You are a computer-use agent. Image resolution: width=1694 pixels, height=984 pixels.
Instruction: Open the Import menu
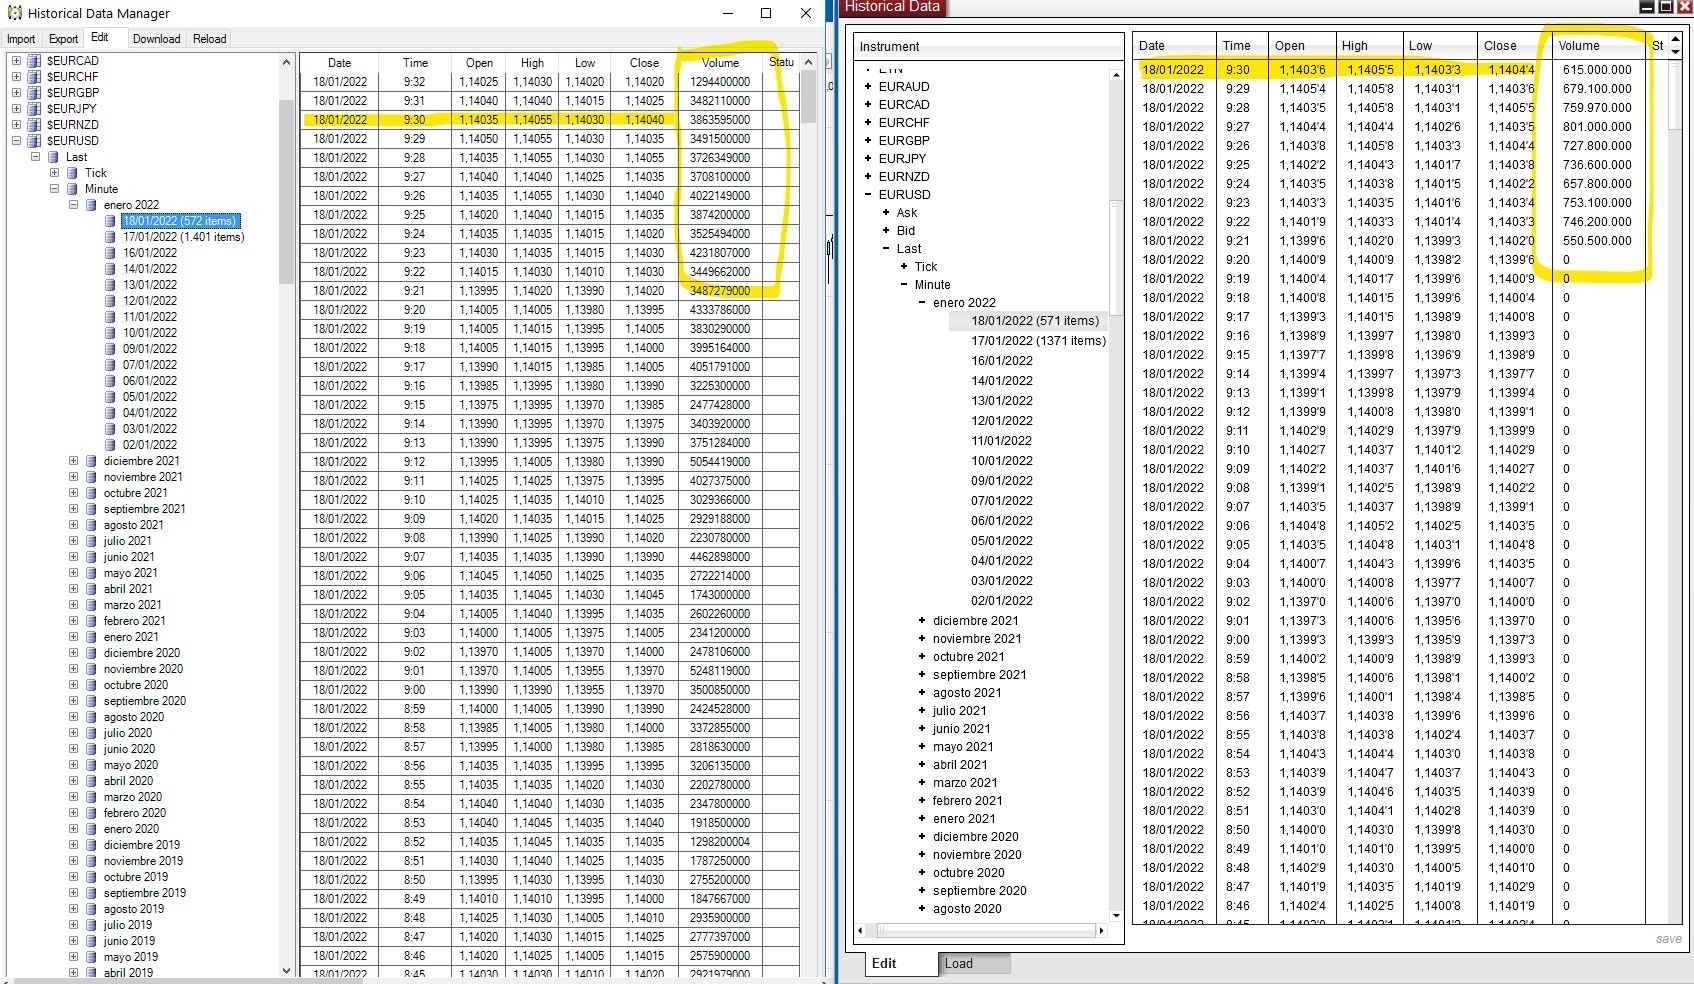click(21, 39)
